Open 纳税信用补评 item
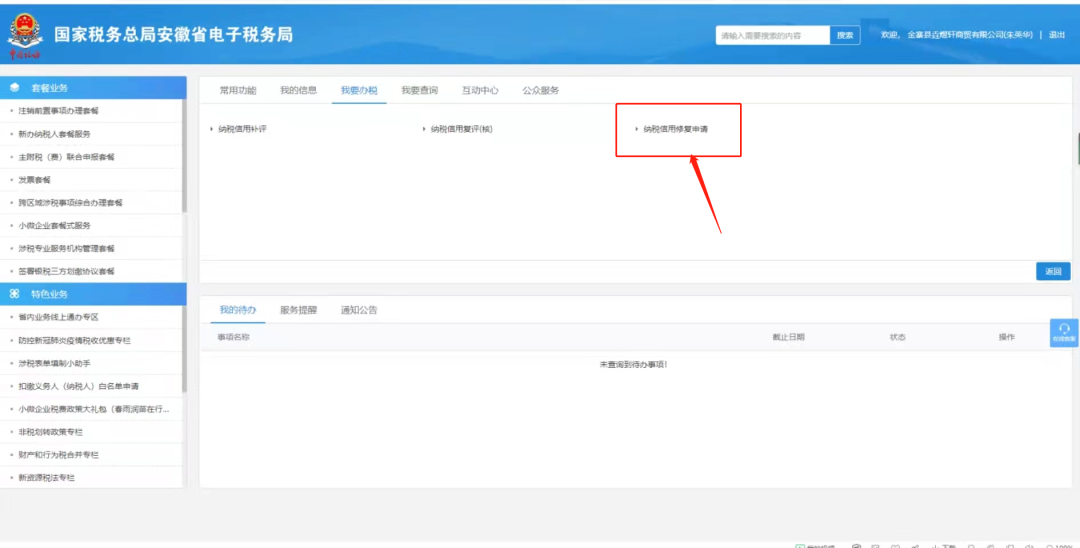The width and height of the screenshot is (1080, 548). tap(242, 129)
